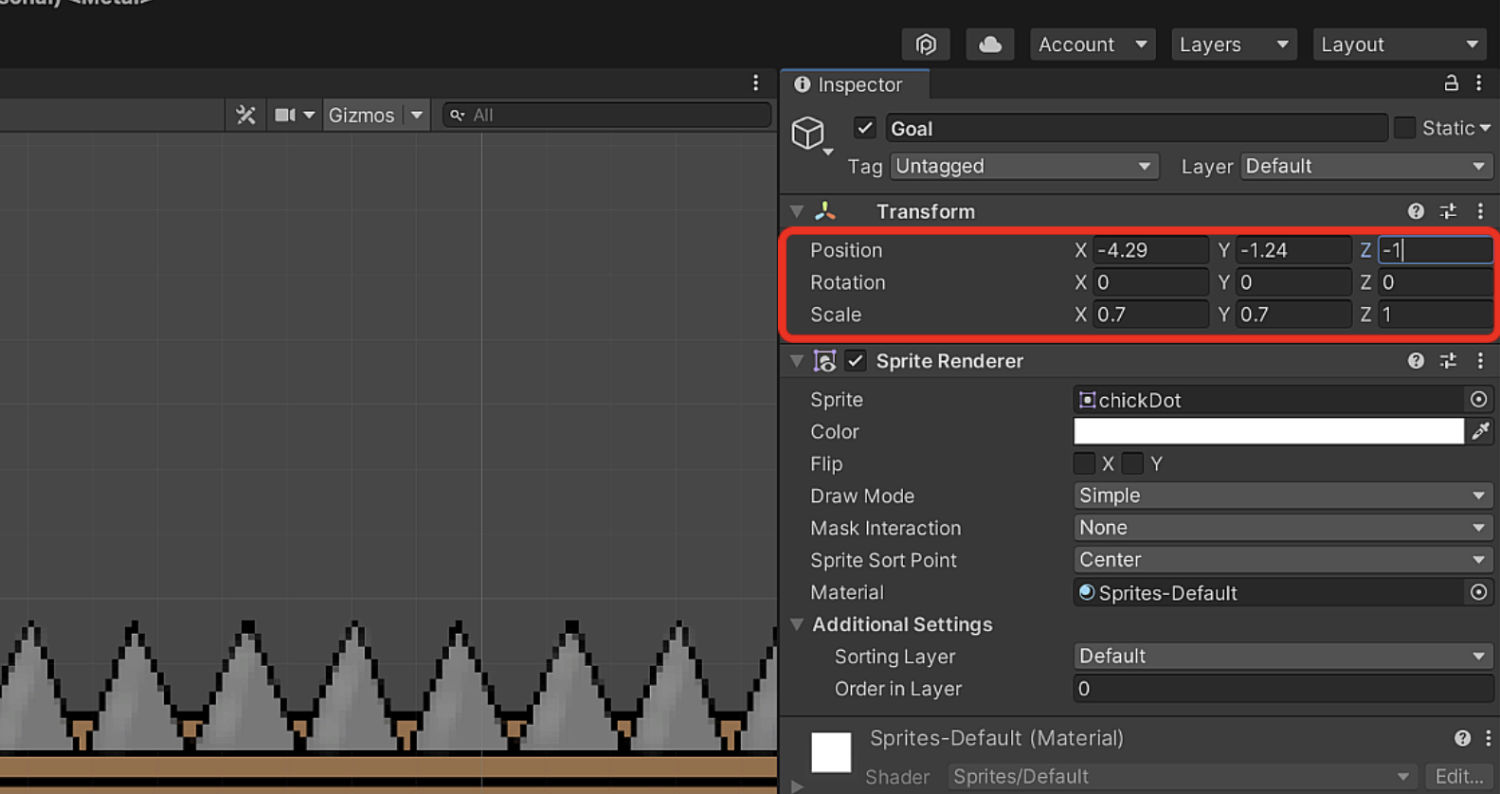1500x794 pixels.
Task: Enable Flip Y checkbox
Action: click(1132, 464)
